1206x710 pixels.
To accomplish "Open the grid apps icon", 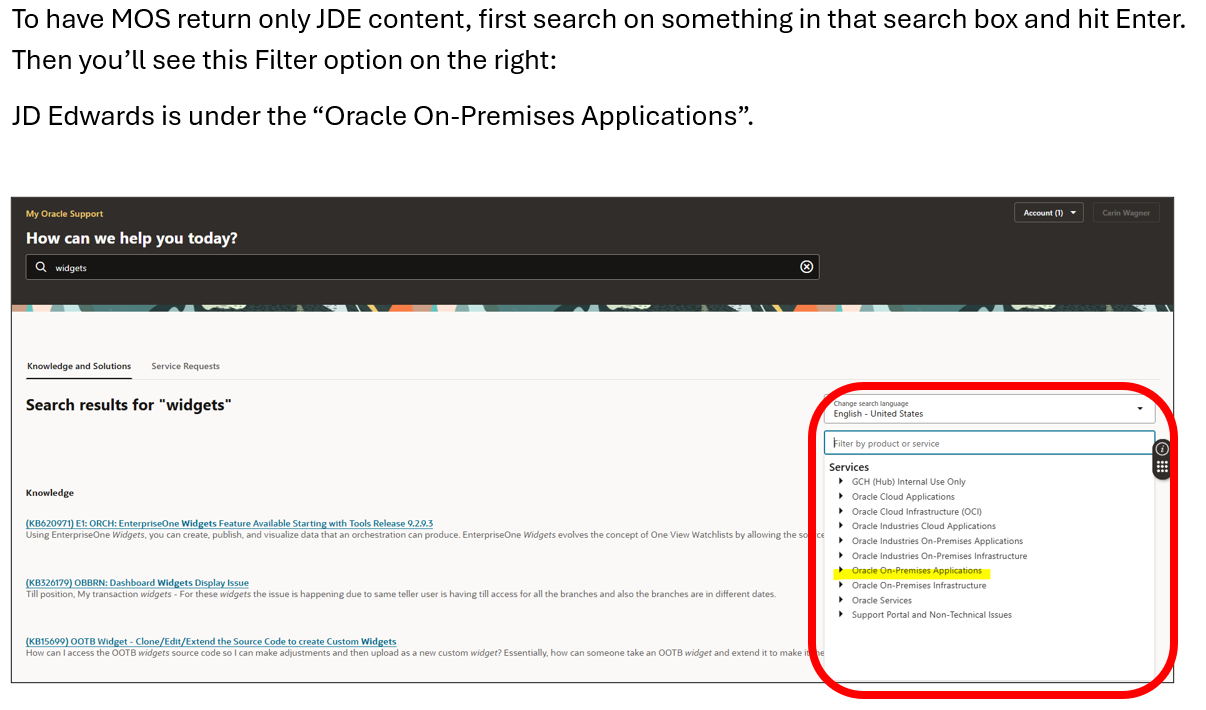I will pos(1161,467).
